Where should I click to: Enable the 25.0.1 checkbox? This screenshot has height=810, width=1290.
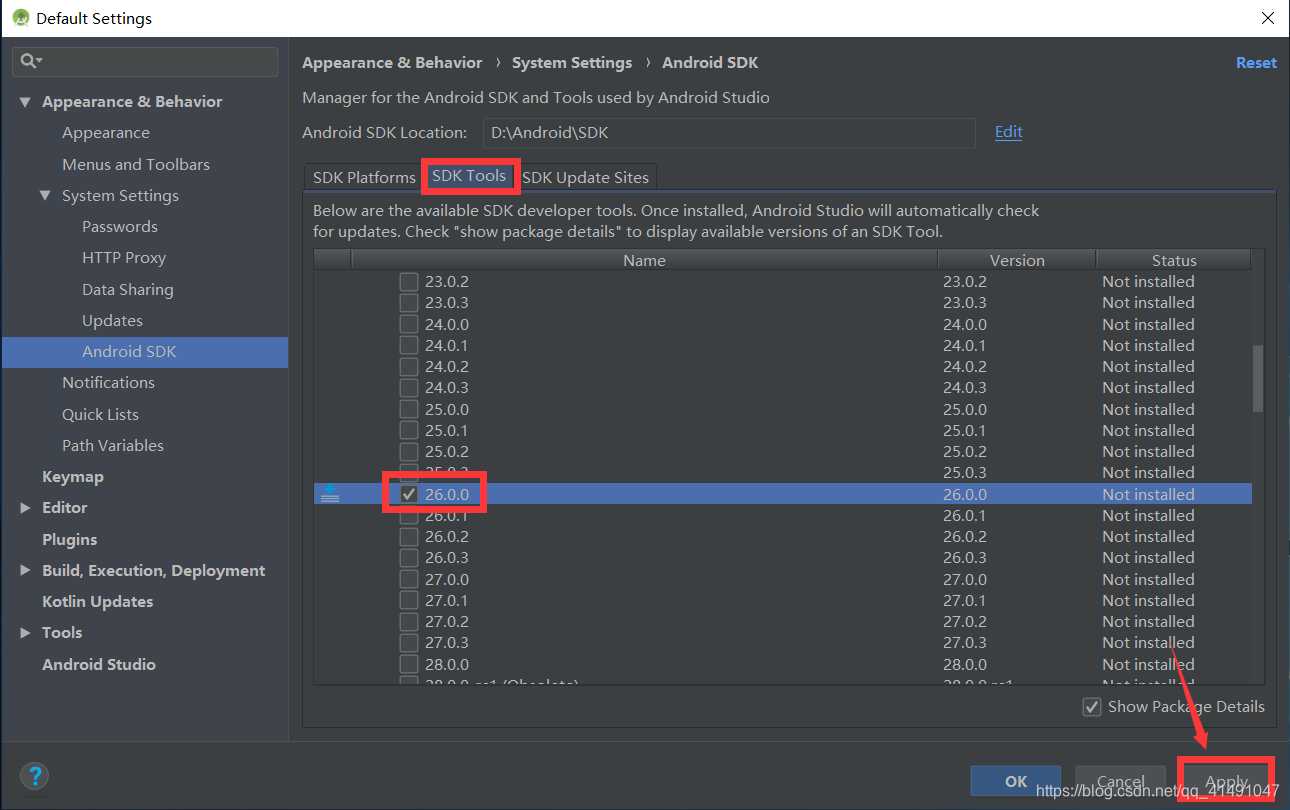coord(409,430)
